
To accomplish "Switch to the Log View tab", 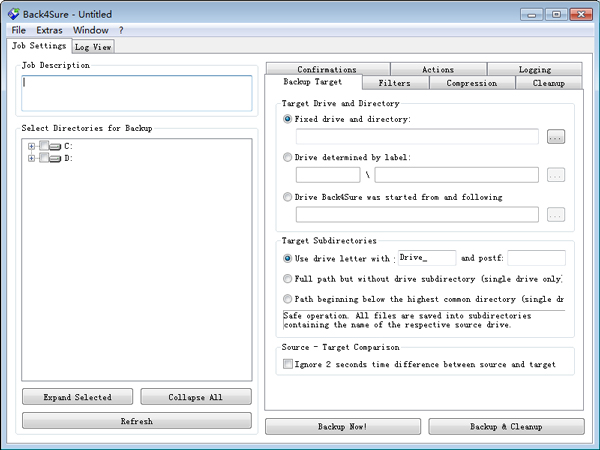I will point(93,47).
